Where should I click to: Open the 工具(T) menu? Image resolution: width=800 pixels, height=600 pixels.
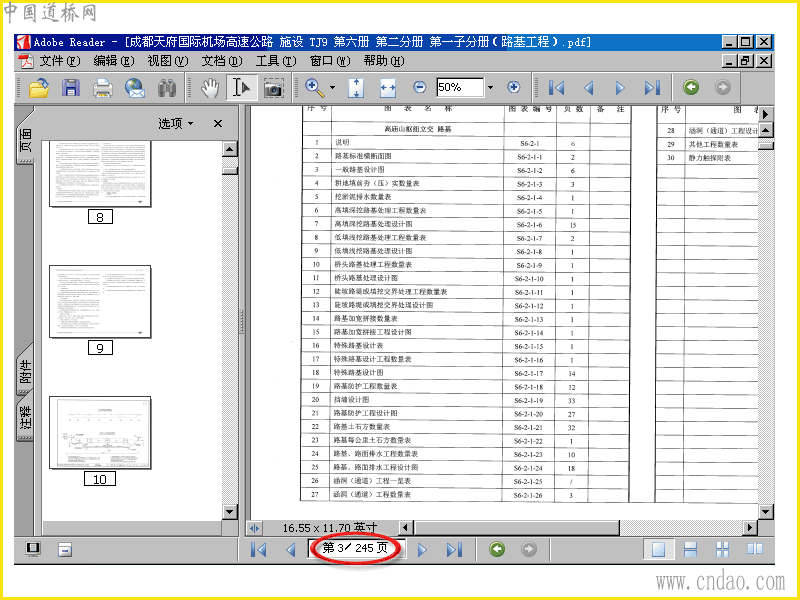click(276, 61)
